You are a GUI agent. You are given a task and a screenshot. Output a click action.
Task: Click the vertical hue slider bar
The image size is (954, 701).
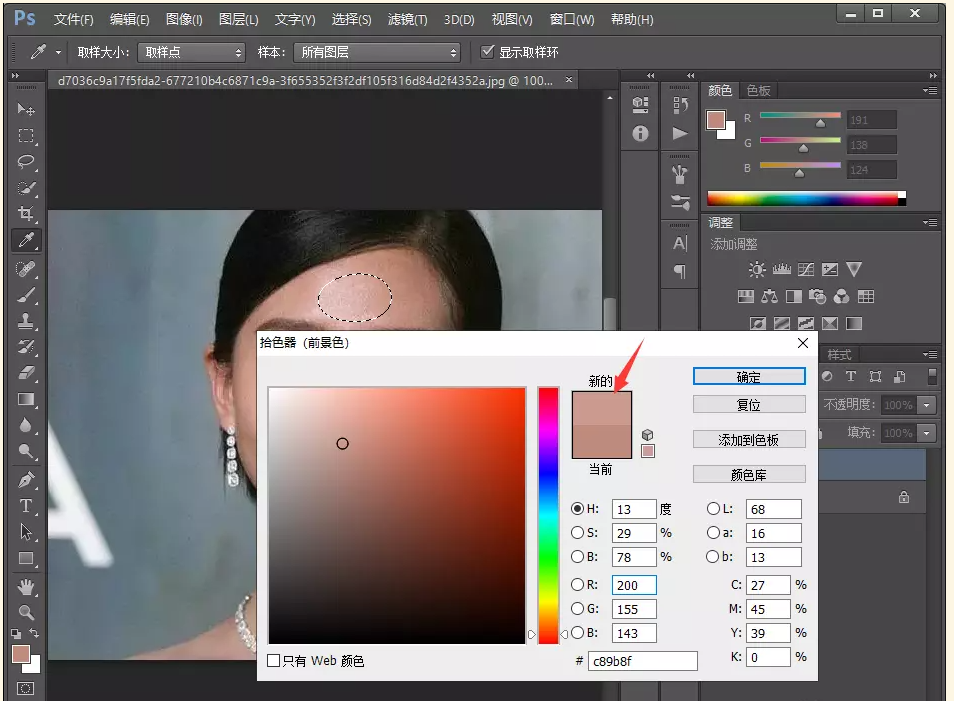click(548, 514)
